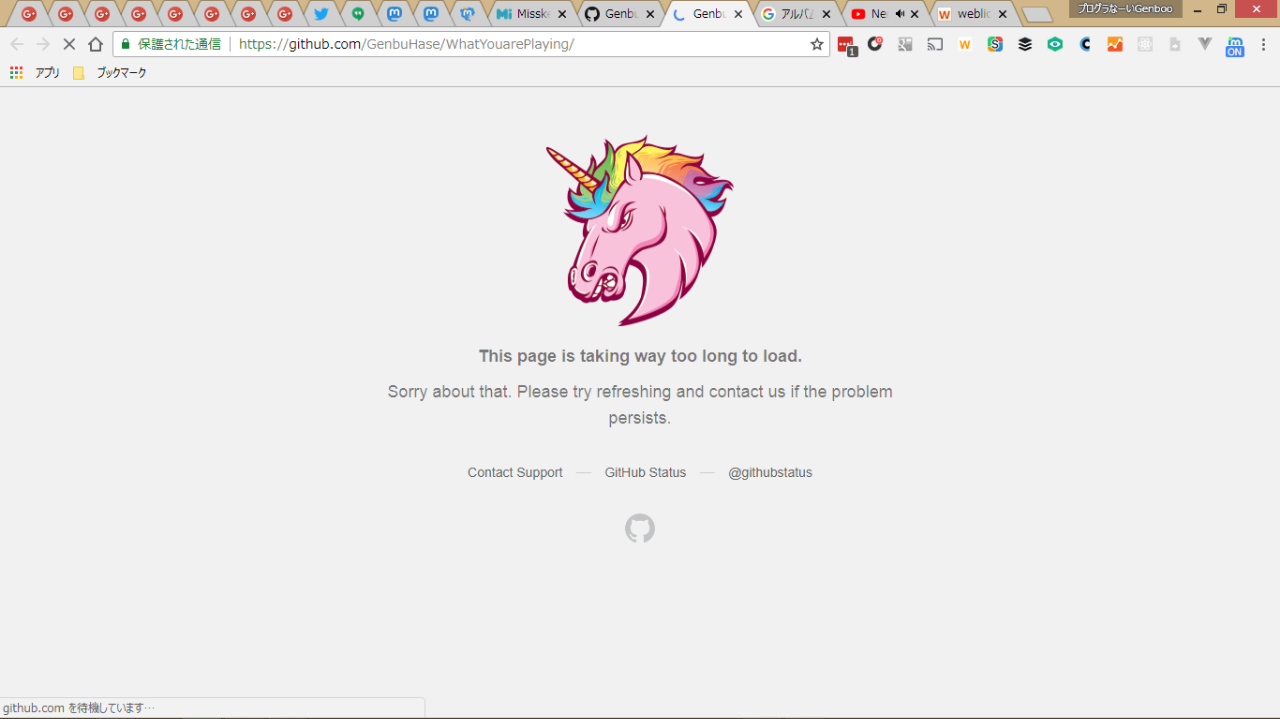This screenshot has width=1280, height=719.
Task: Open the red extension with badge 1
Action: pyautogui.click(x=846, y=45)
